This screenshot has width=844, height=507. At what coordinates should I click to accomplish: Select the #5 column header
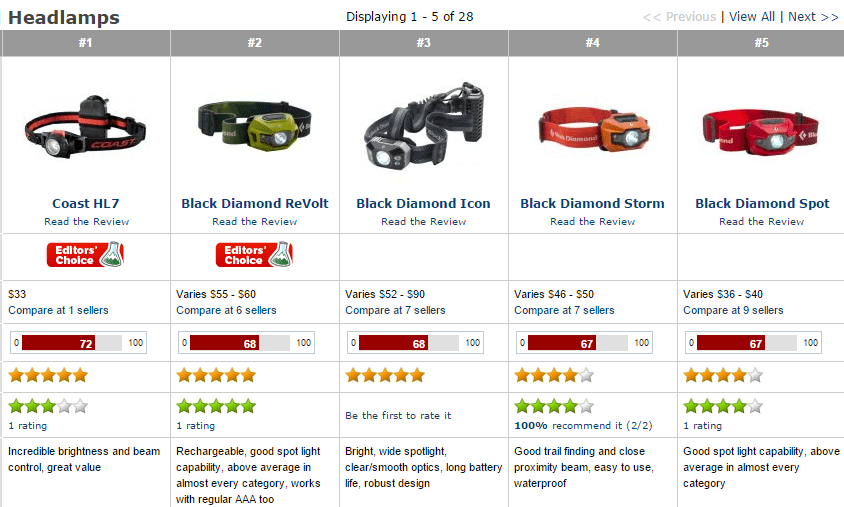[x=761, y=43]
